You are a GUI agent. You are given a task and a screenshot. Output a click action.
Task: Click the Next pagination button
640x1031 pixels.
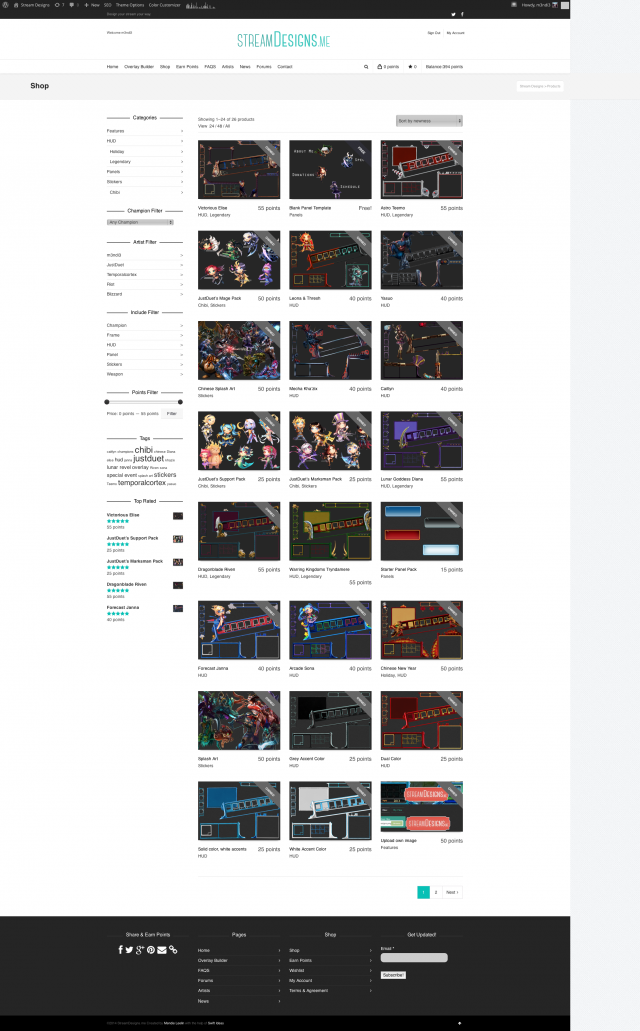tap(453, 892)
